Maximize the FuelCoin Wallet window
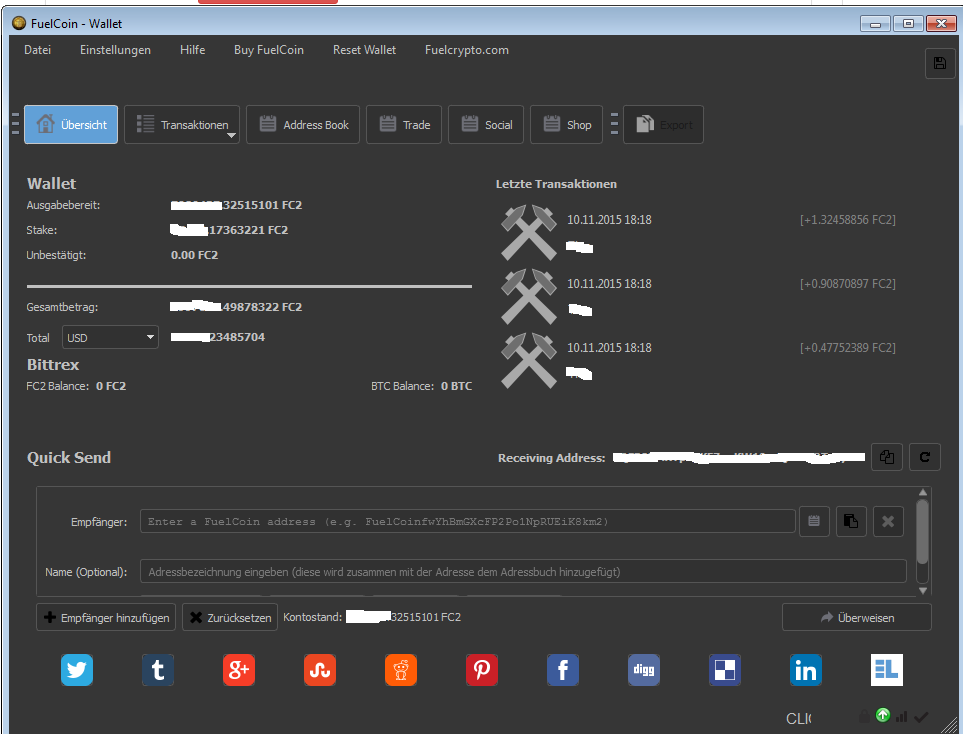 (x=908, y=24)
